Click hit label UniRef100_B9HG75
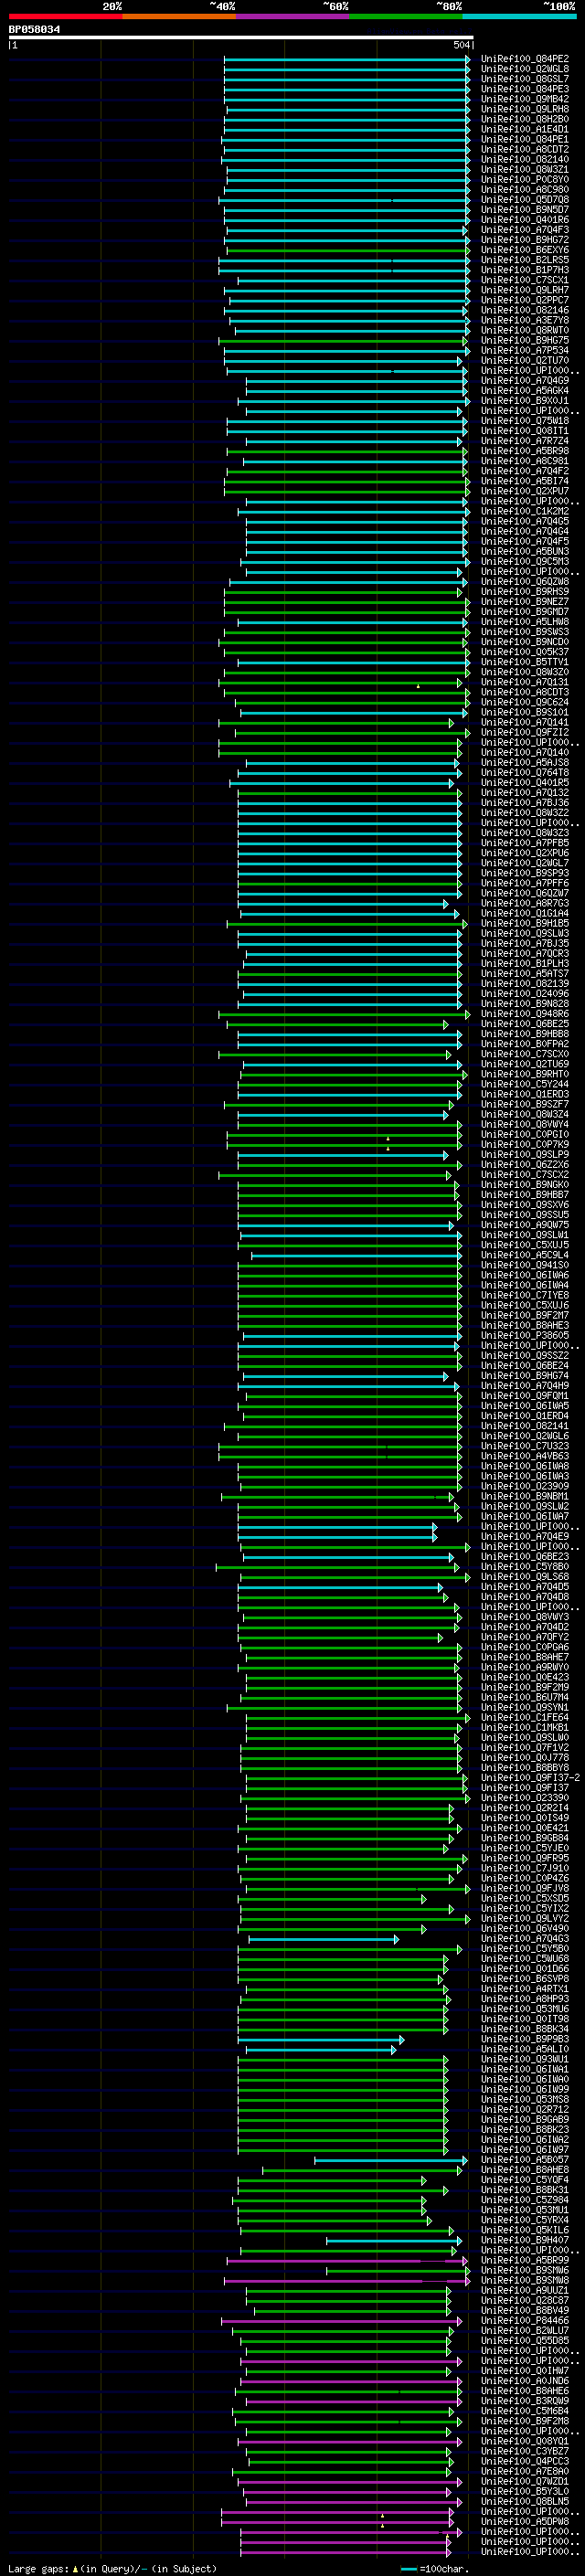Viewport: 585px width, 2576px height. (525, 340)
